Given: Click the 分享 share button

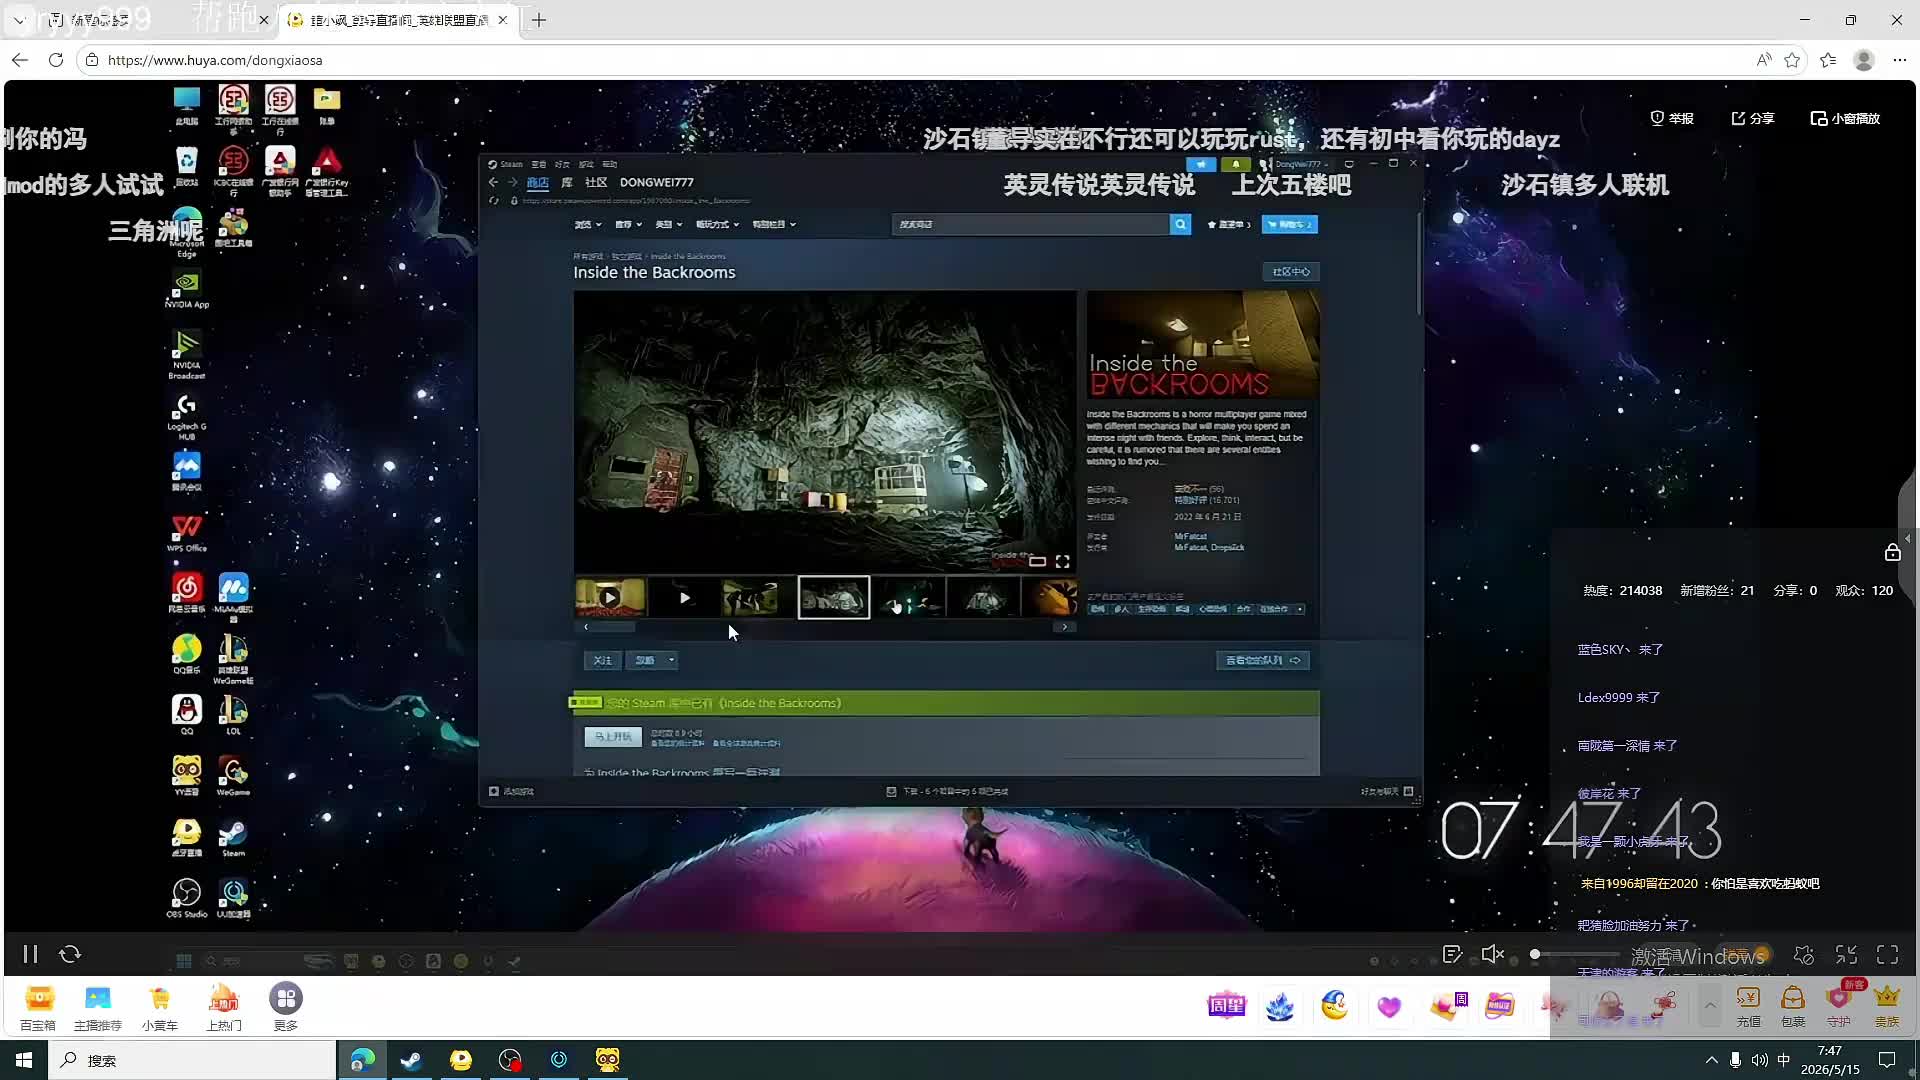Looking at the screenshot, I should (1752, 118).
